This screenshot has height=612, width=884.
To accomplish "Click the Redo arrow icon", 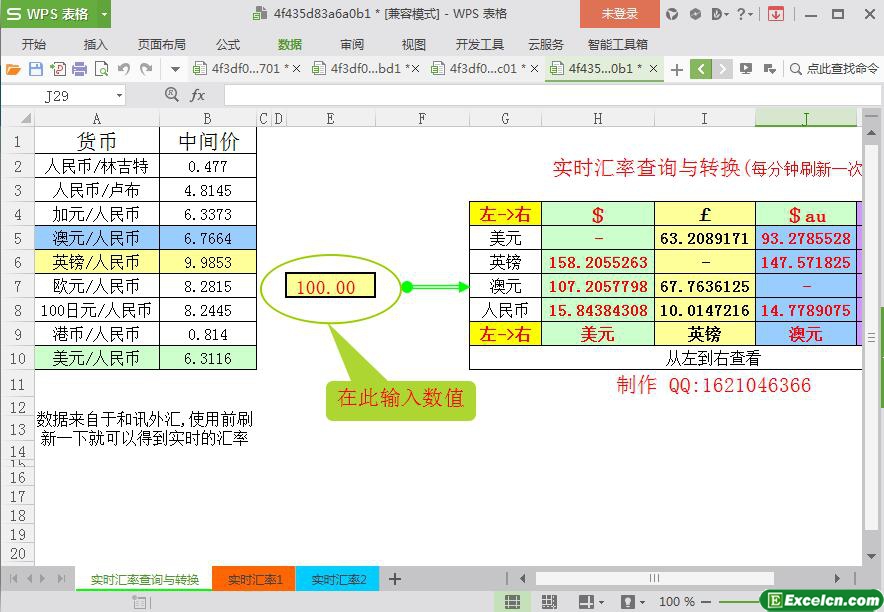I will [146, 69].
